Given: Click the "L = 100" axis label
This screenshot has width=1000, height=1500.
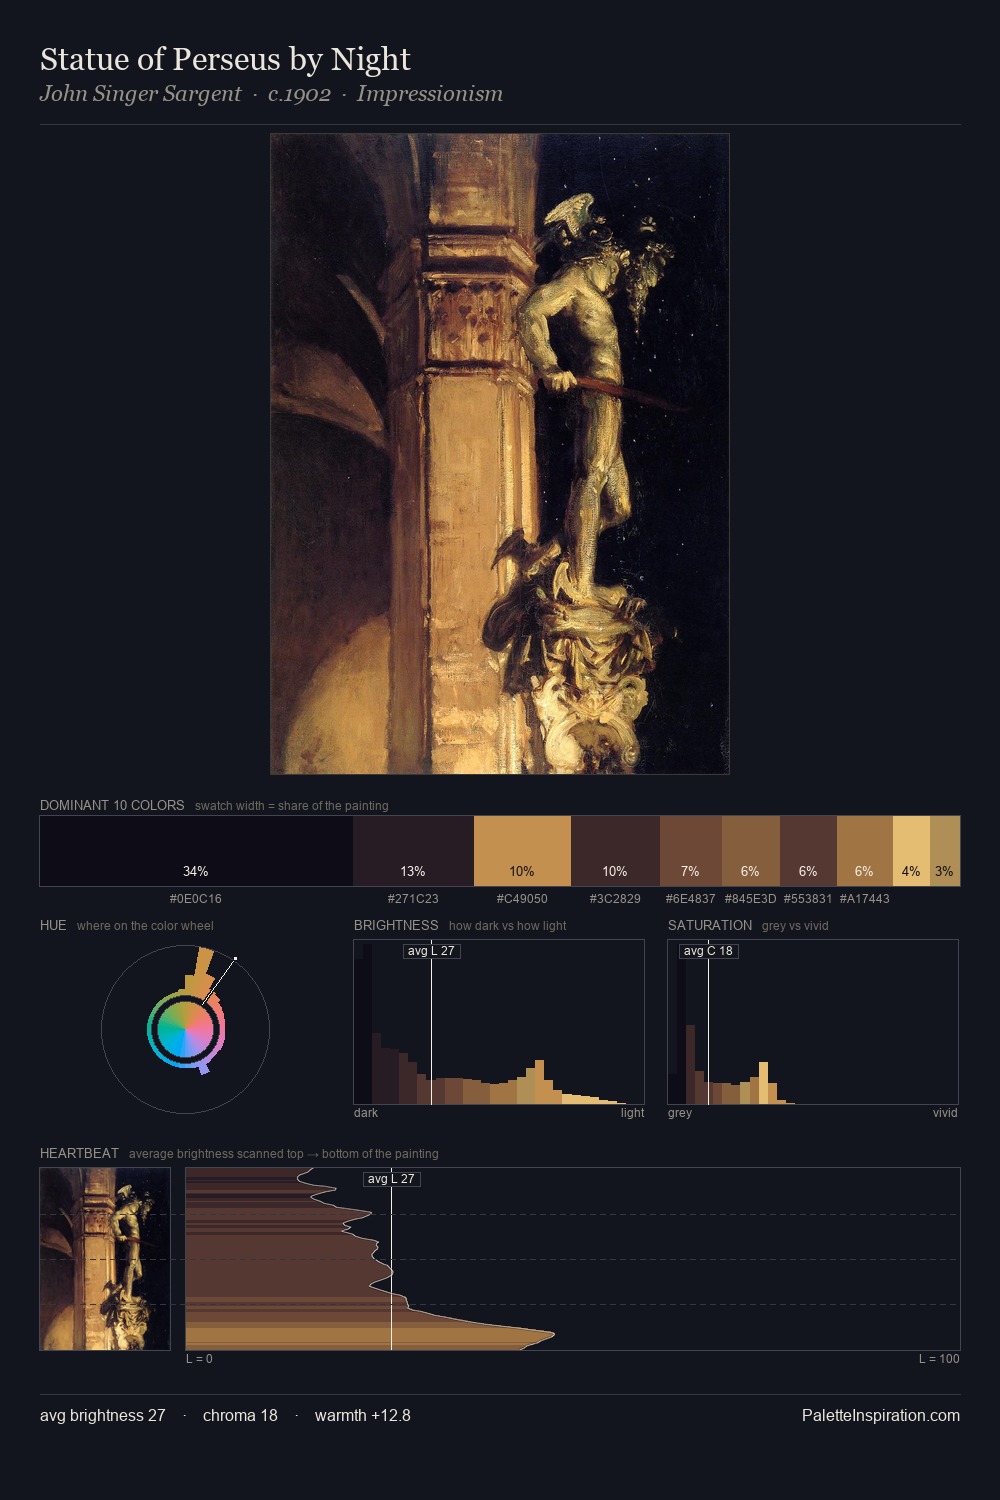Looking at the screenshot, I should 939,1359.
